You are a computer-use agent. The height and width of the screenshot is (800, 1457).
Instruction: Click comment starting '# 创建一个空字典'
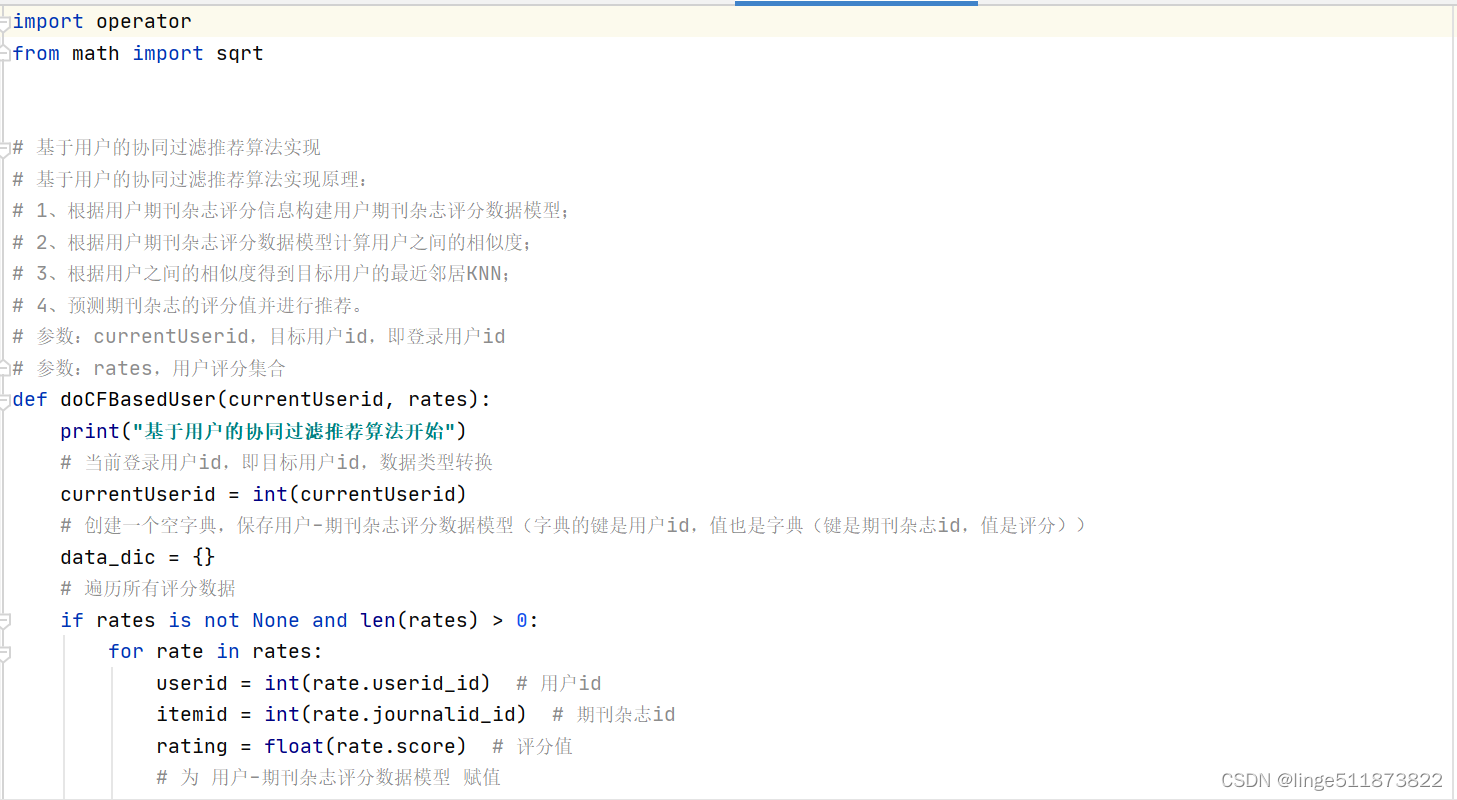[573, 526]
